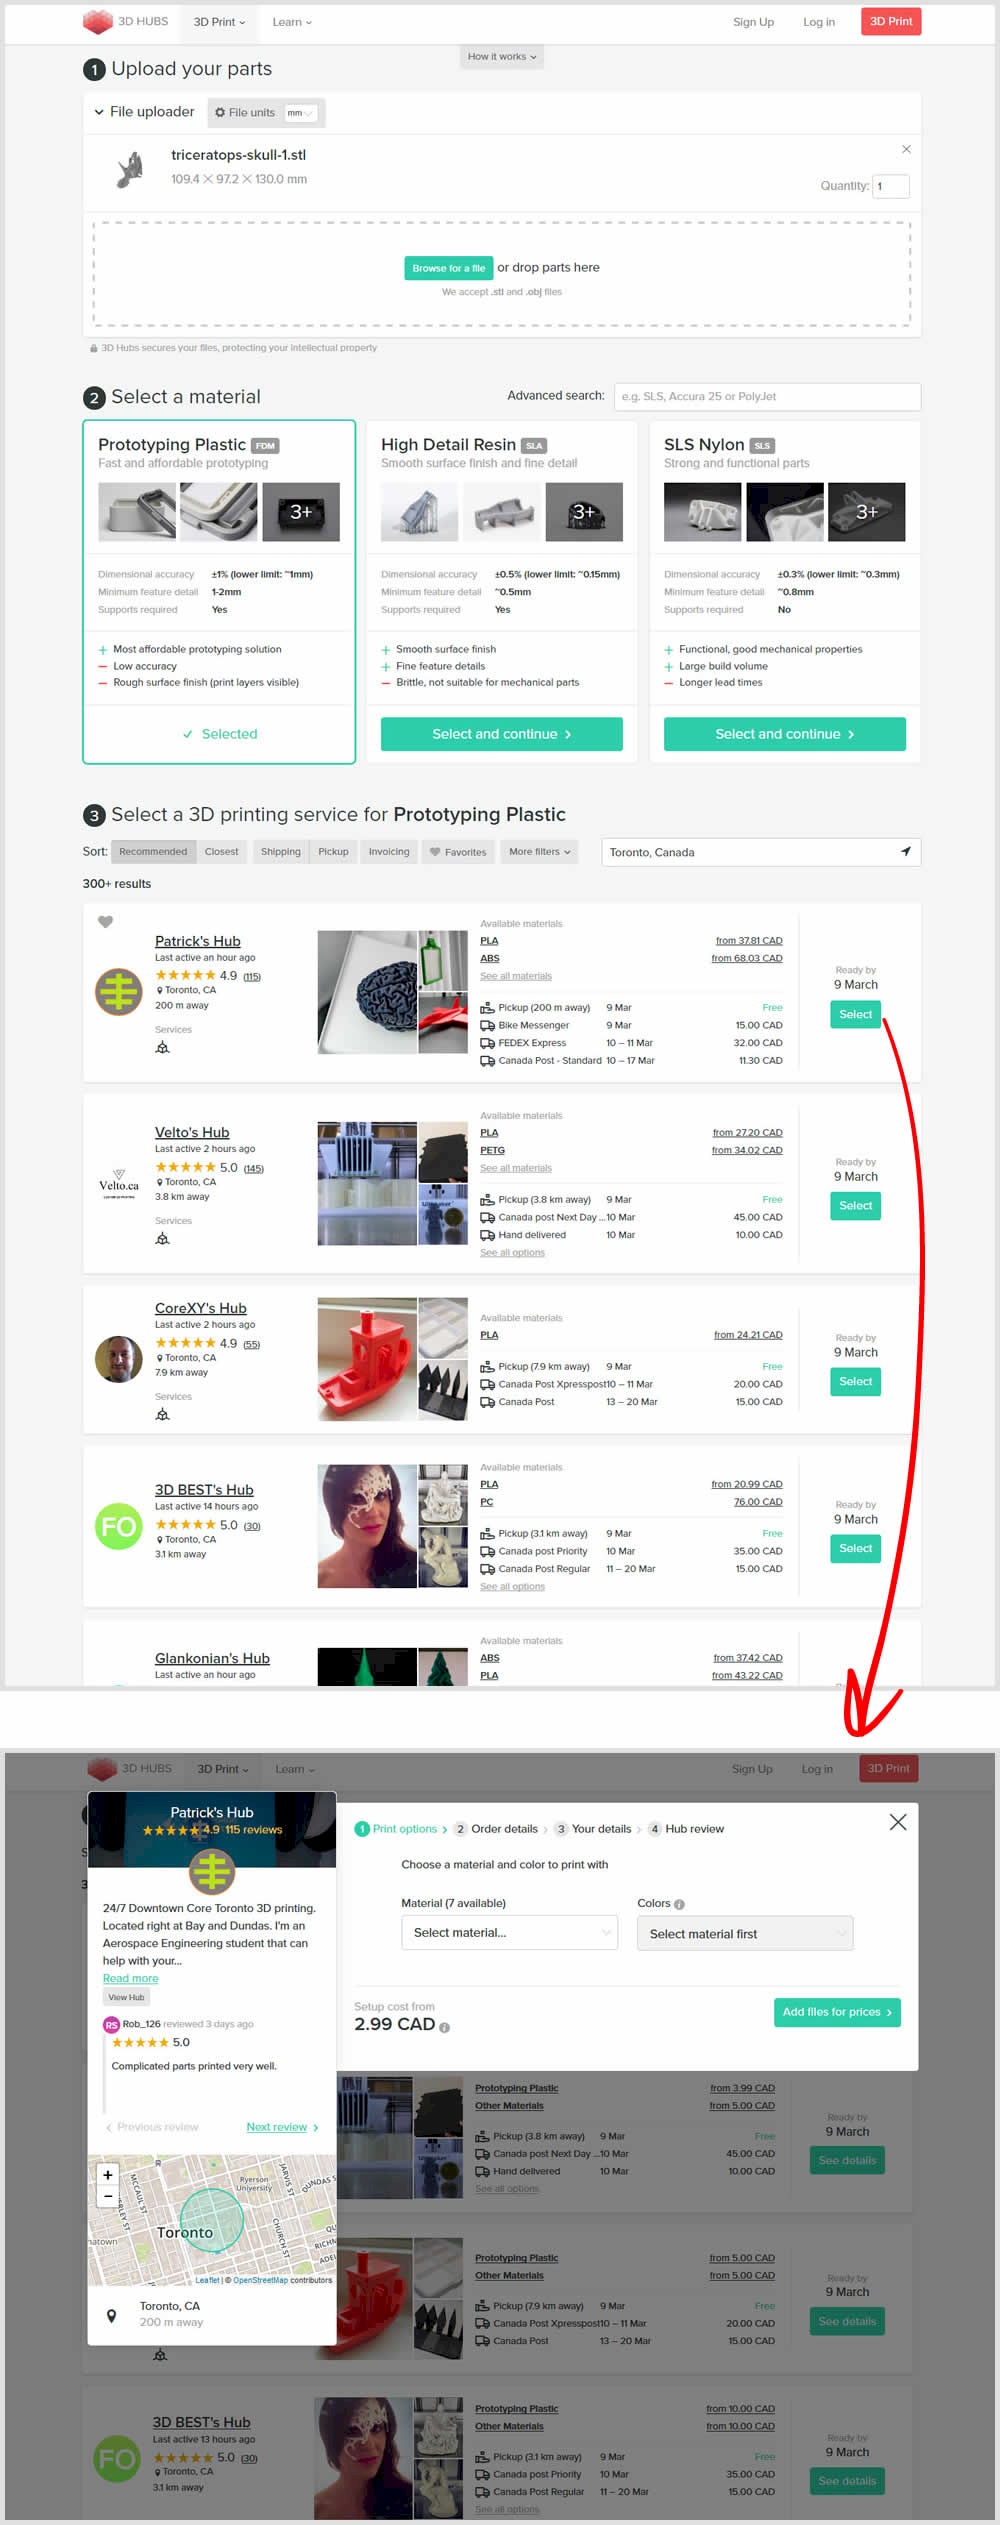Toggle the Invoicing filter
This screenshot has width=1000, height=2525.
click(x=389, y=852)
